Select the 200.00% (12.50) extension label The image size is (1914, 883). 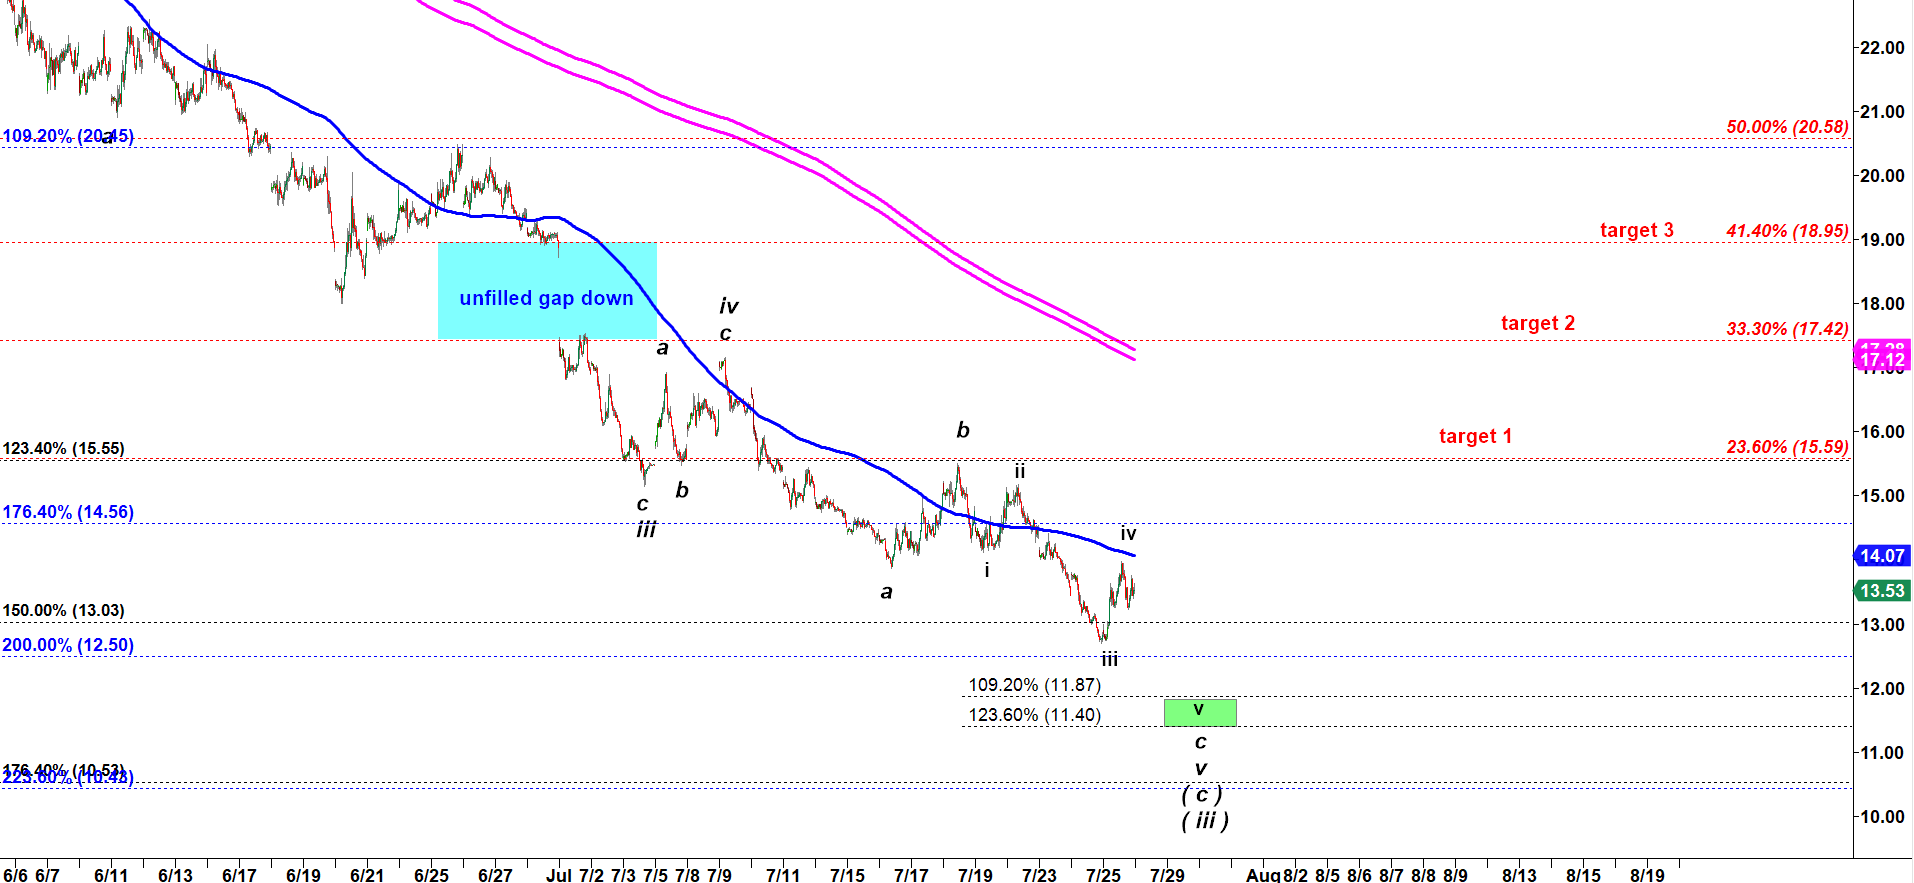(68, 645)
